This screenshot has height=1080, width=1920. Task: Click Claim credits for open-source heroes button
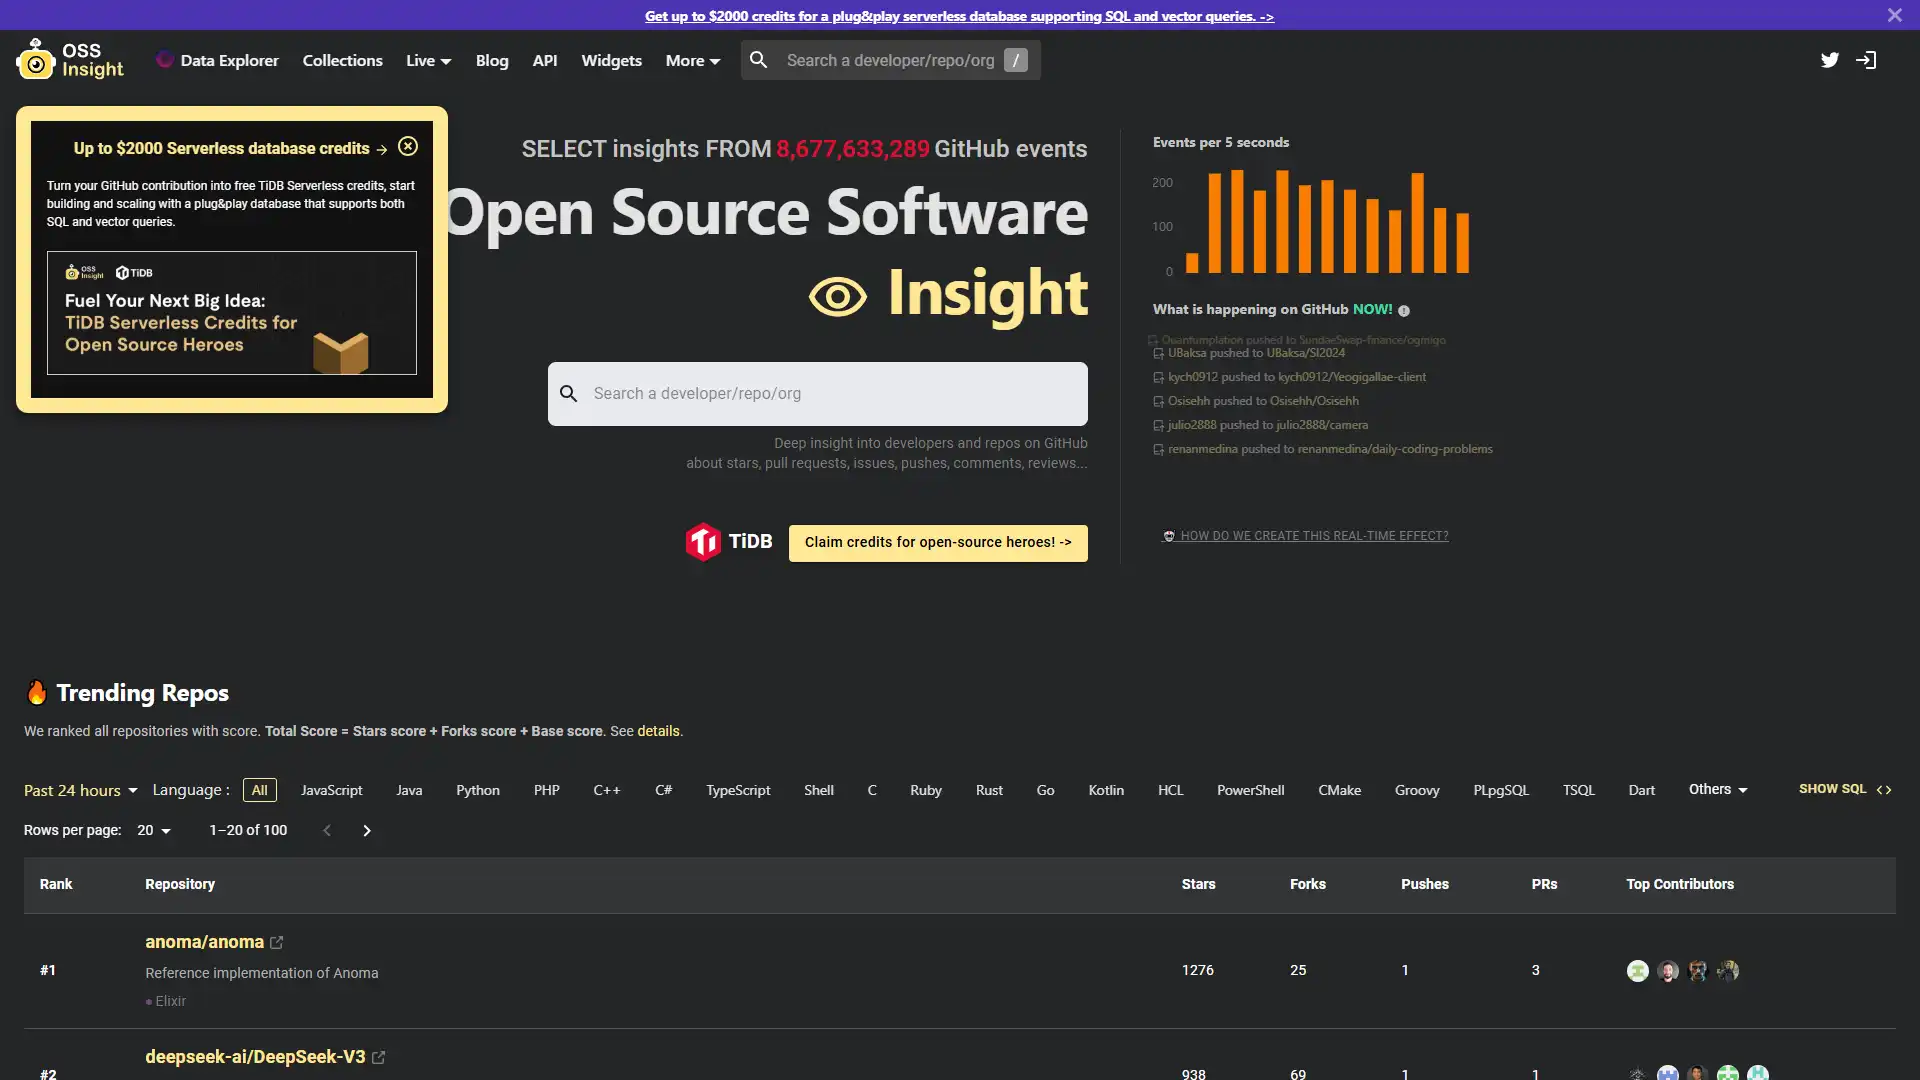coord(938,543)
